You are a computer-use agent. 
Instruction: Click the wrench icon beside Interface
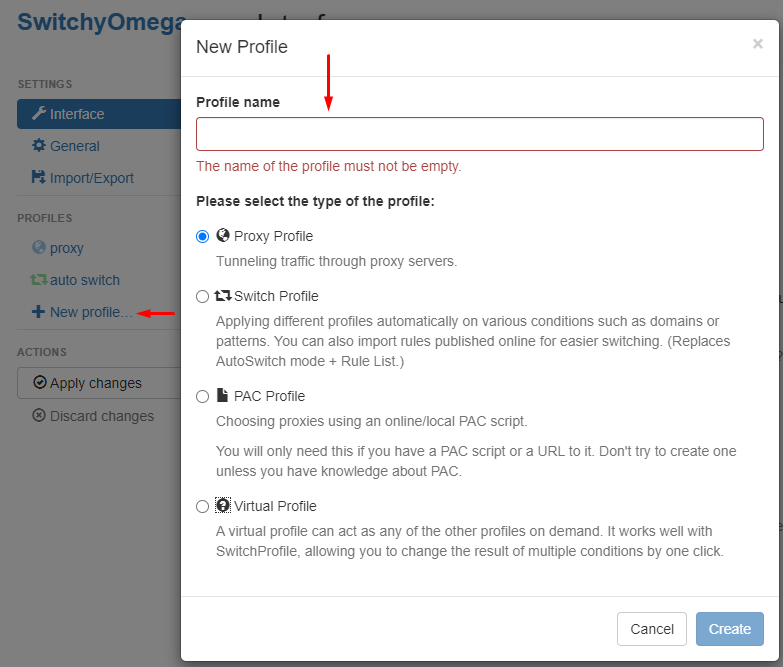click(39, 113)
